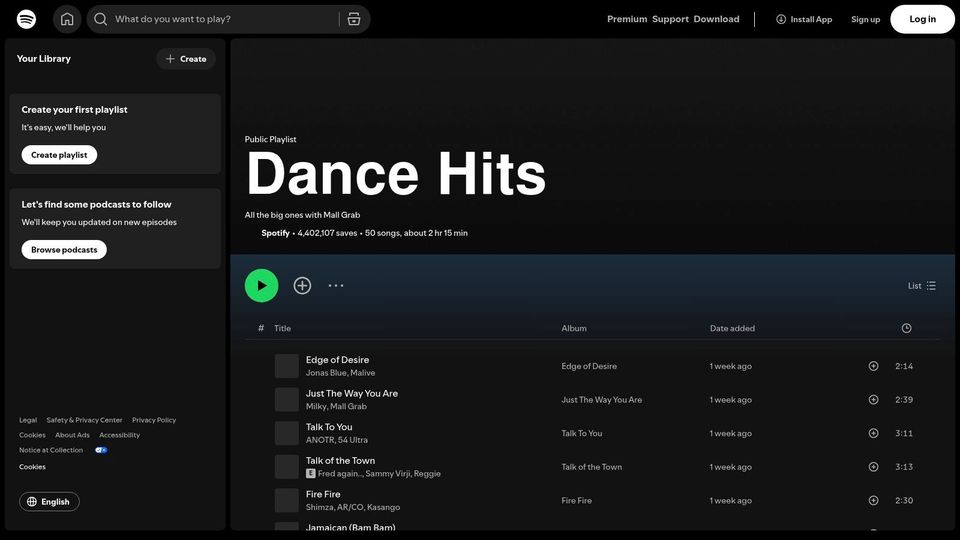Click Talk To You cover thumbnail
This screenshot has width=960, height=540.
(x=287, y=433)
